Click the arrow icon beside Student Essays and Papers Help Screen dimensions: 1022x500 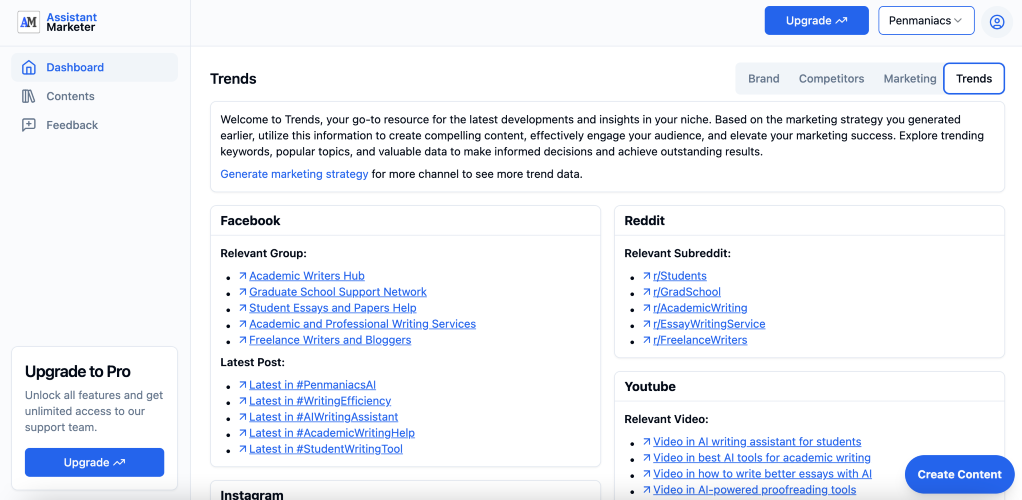click(x=242, y=308)
